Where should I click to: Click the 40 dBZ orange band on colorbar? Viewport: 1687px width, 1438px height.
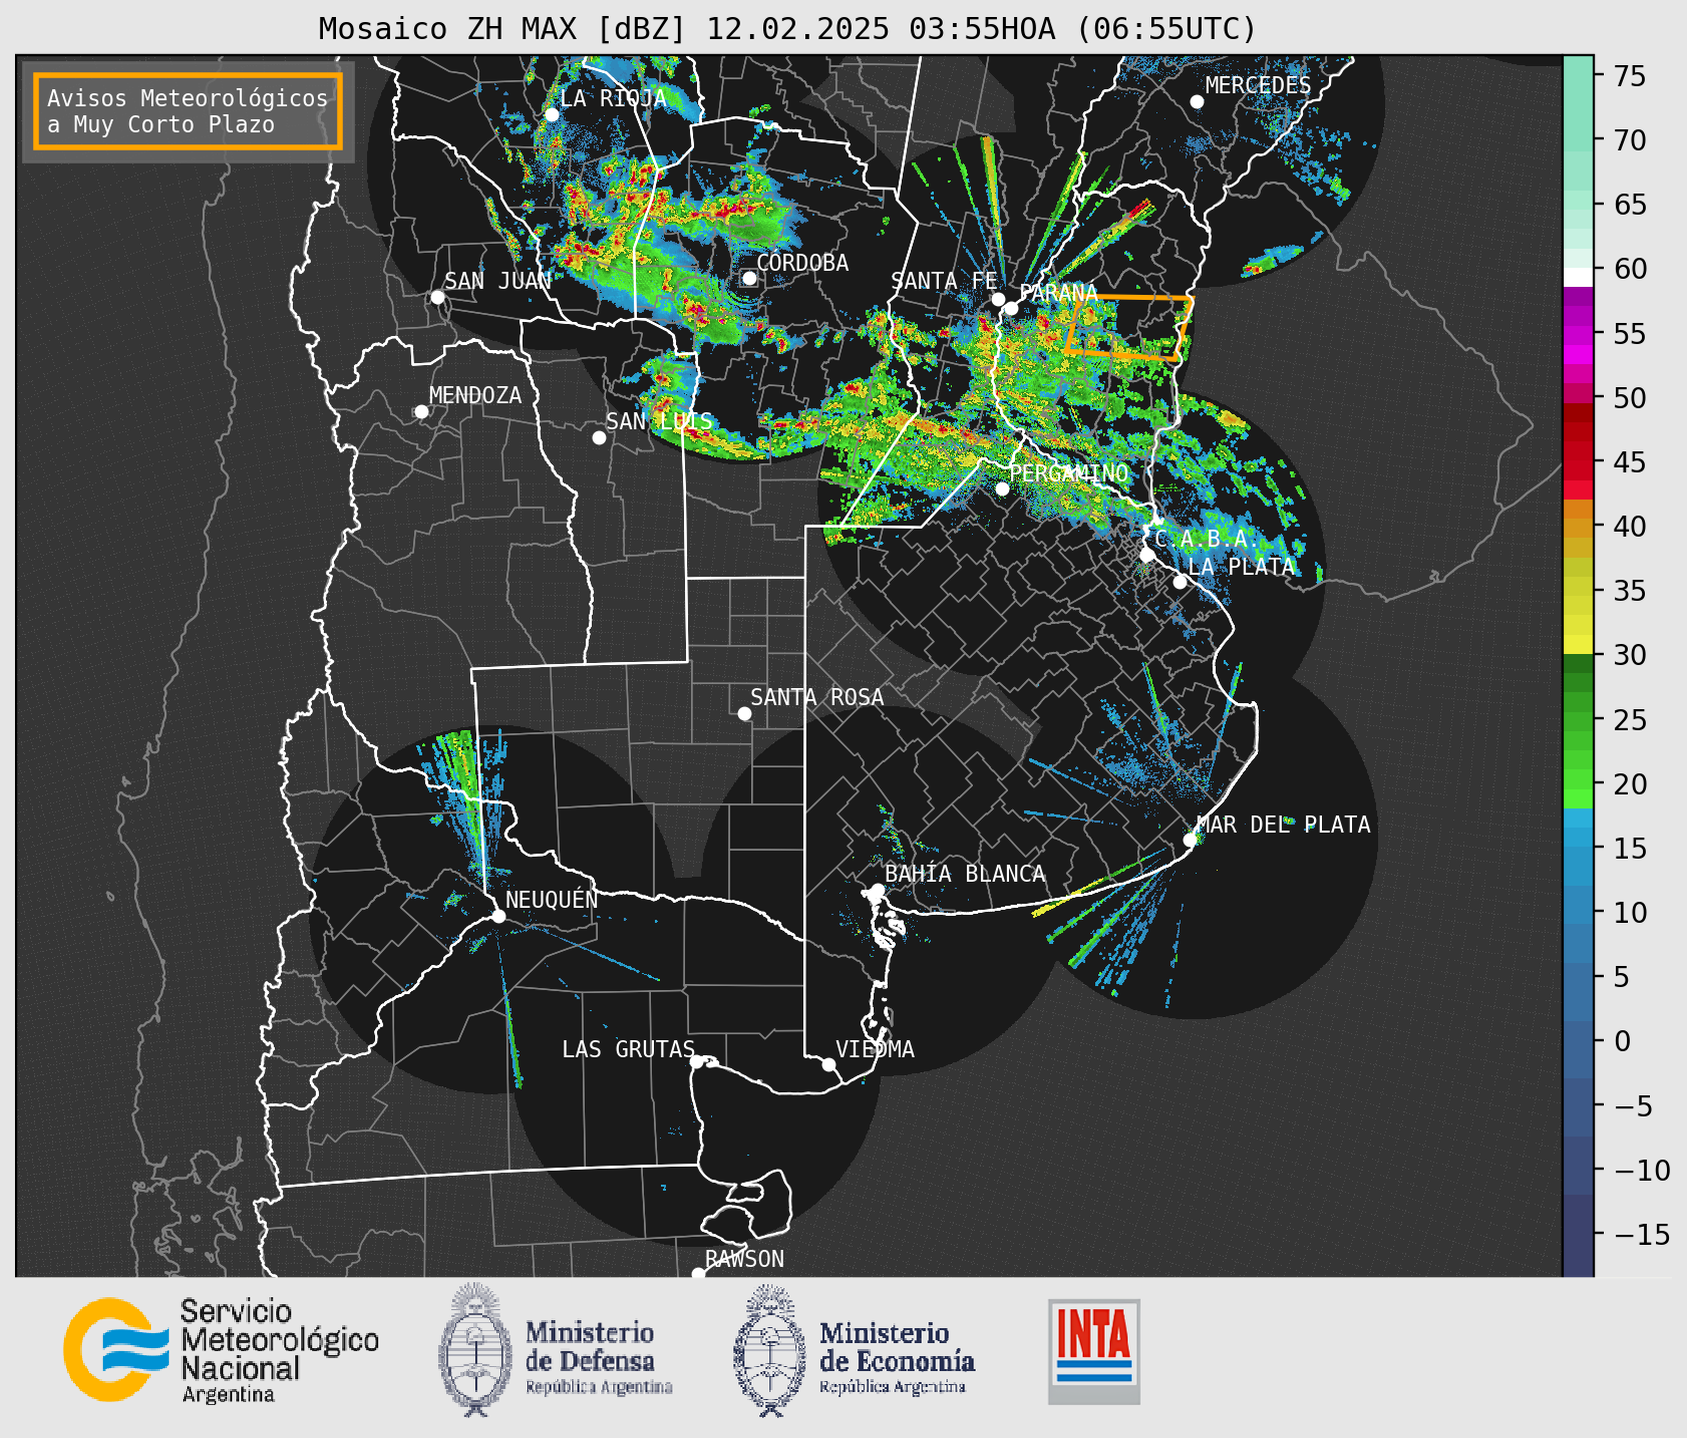1578,527
